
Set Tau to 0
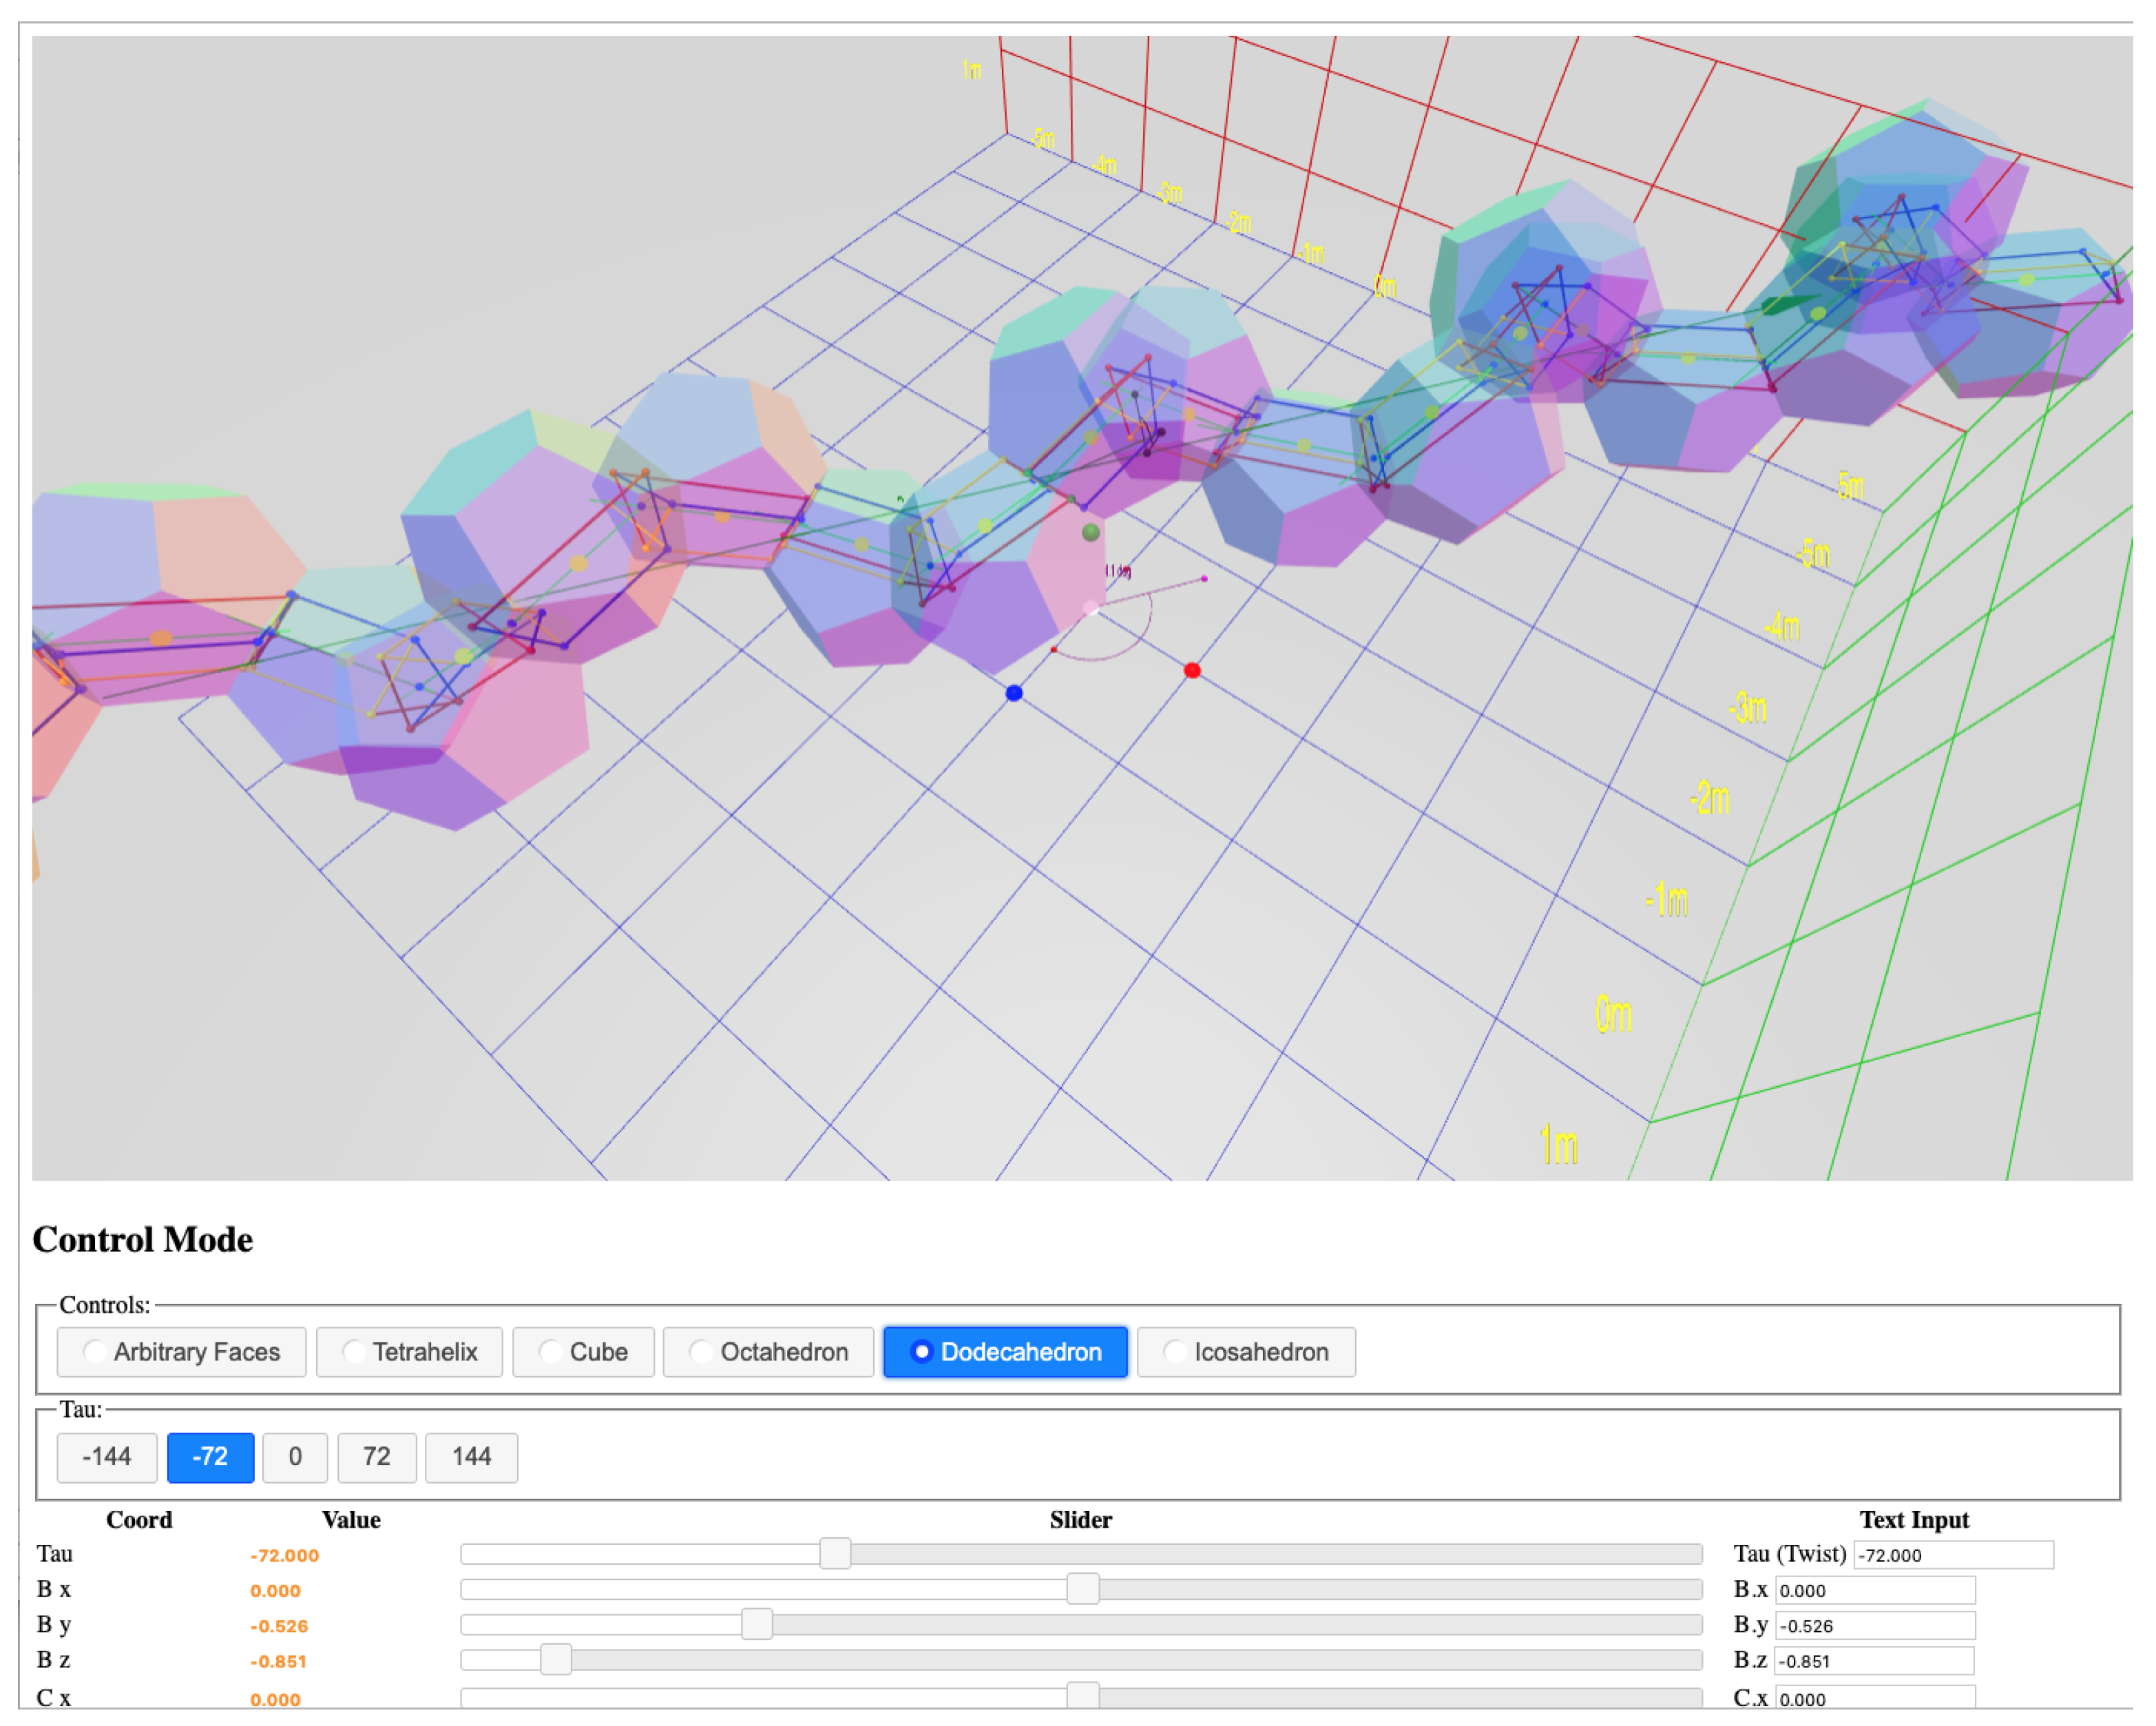pyautogui.click(x=295, y=1457)
